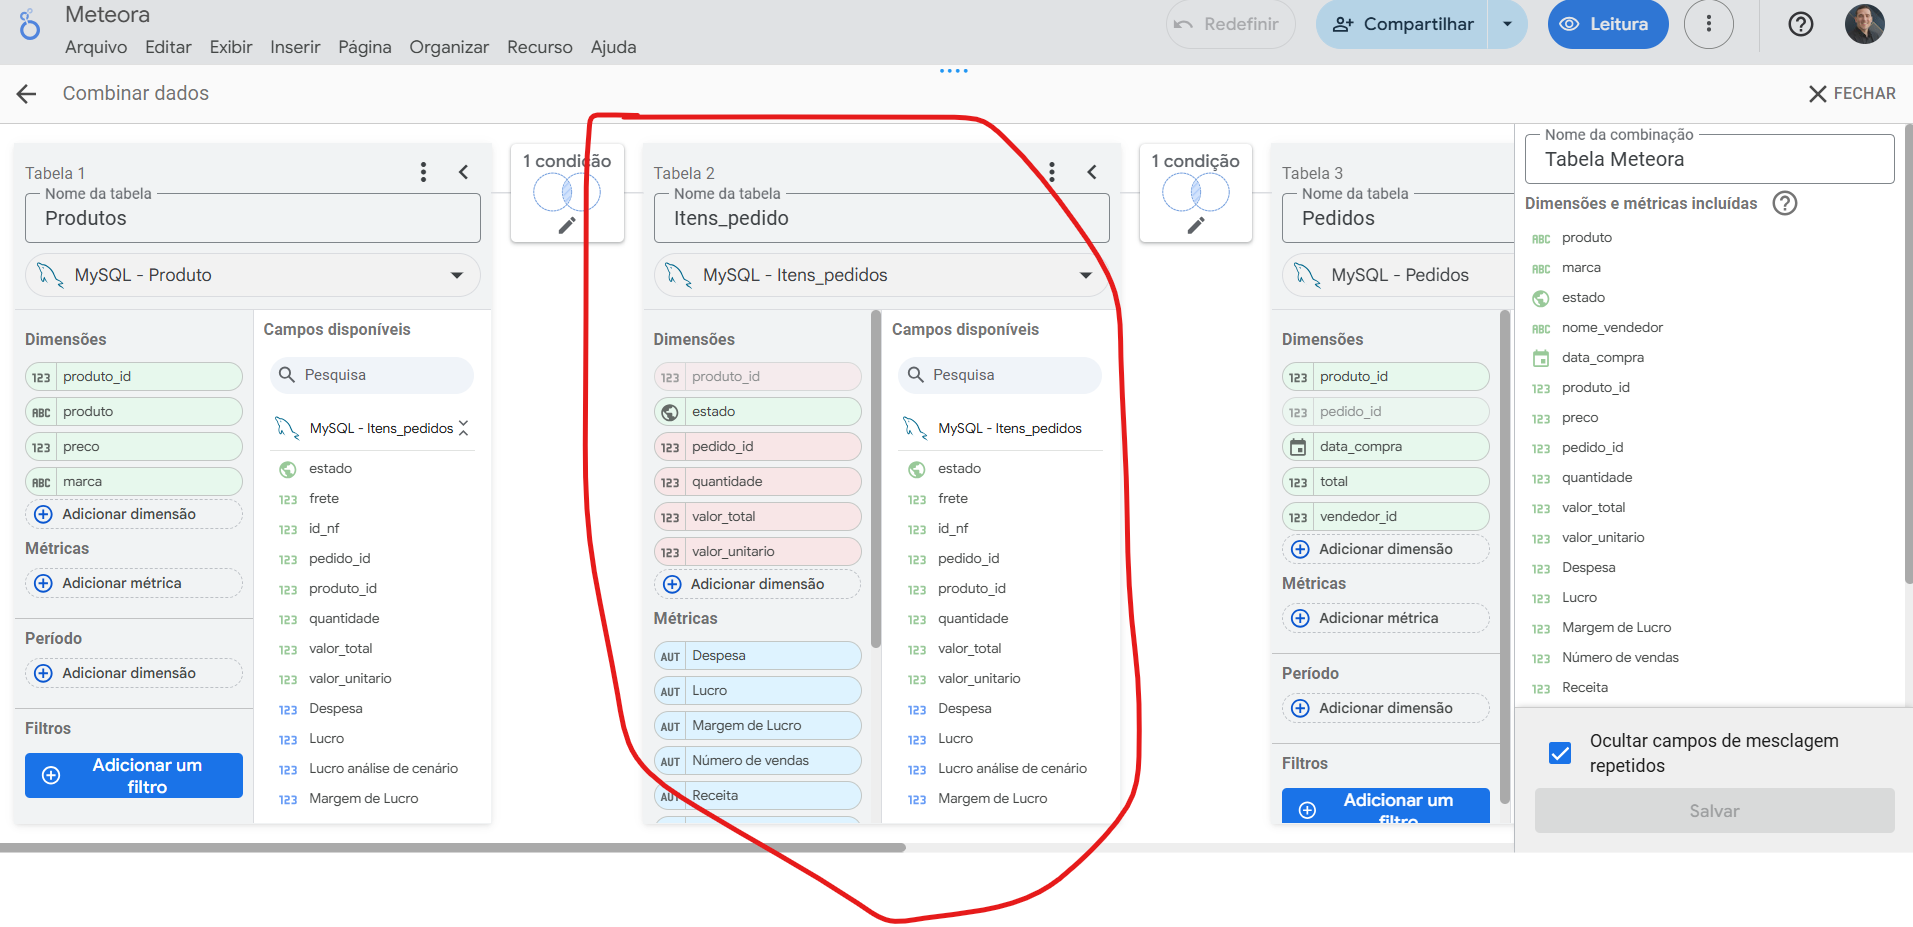
Task: Click the search icon in Tabela 1 Pesquisa
Action: 287,375
